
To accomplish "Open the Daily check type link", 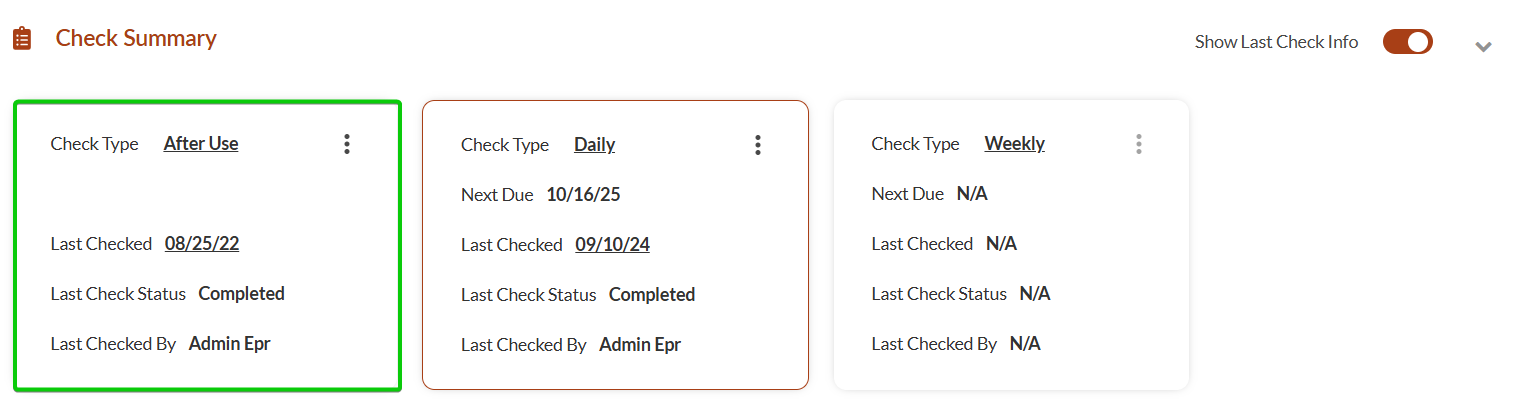I will (x=594, y=145).
